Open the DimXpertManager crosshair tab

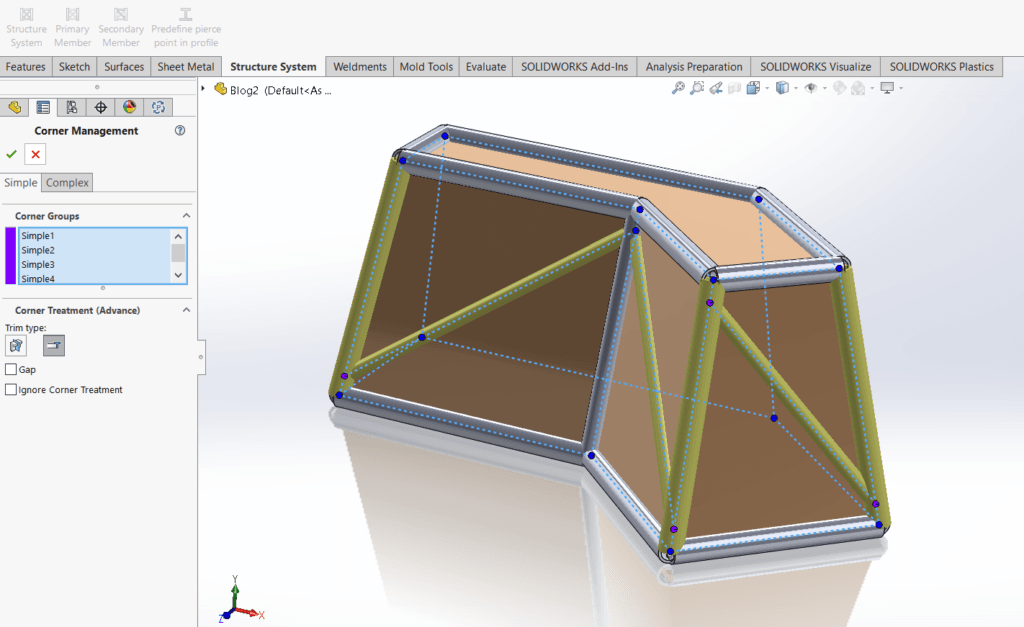(x=100, y=107)
